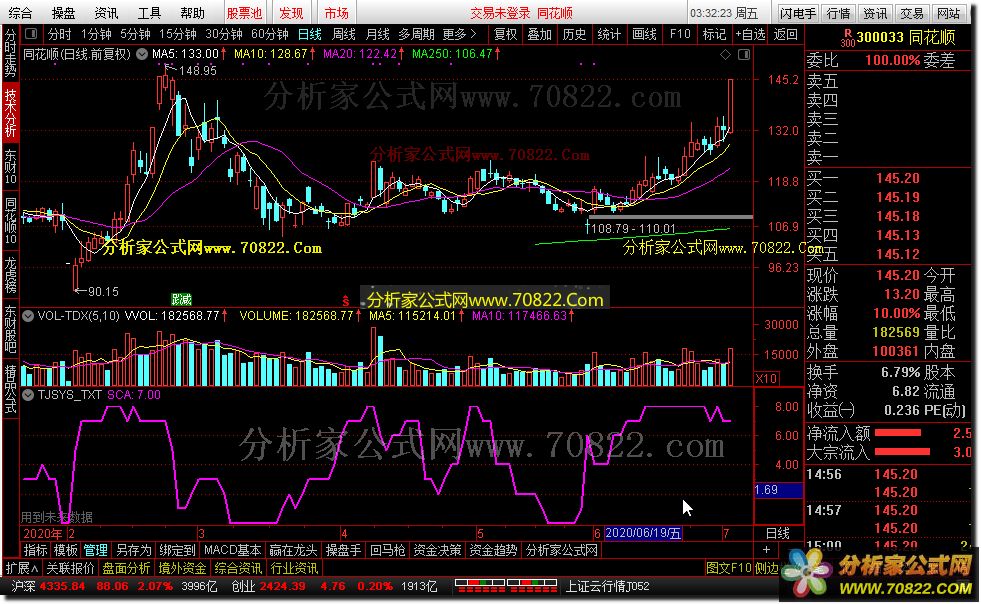Open the 多周期 multi-period view
981x604 pixels.
pos(416,34)
